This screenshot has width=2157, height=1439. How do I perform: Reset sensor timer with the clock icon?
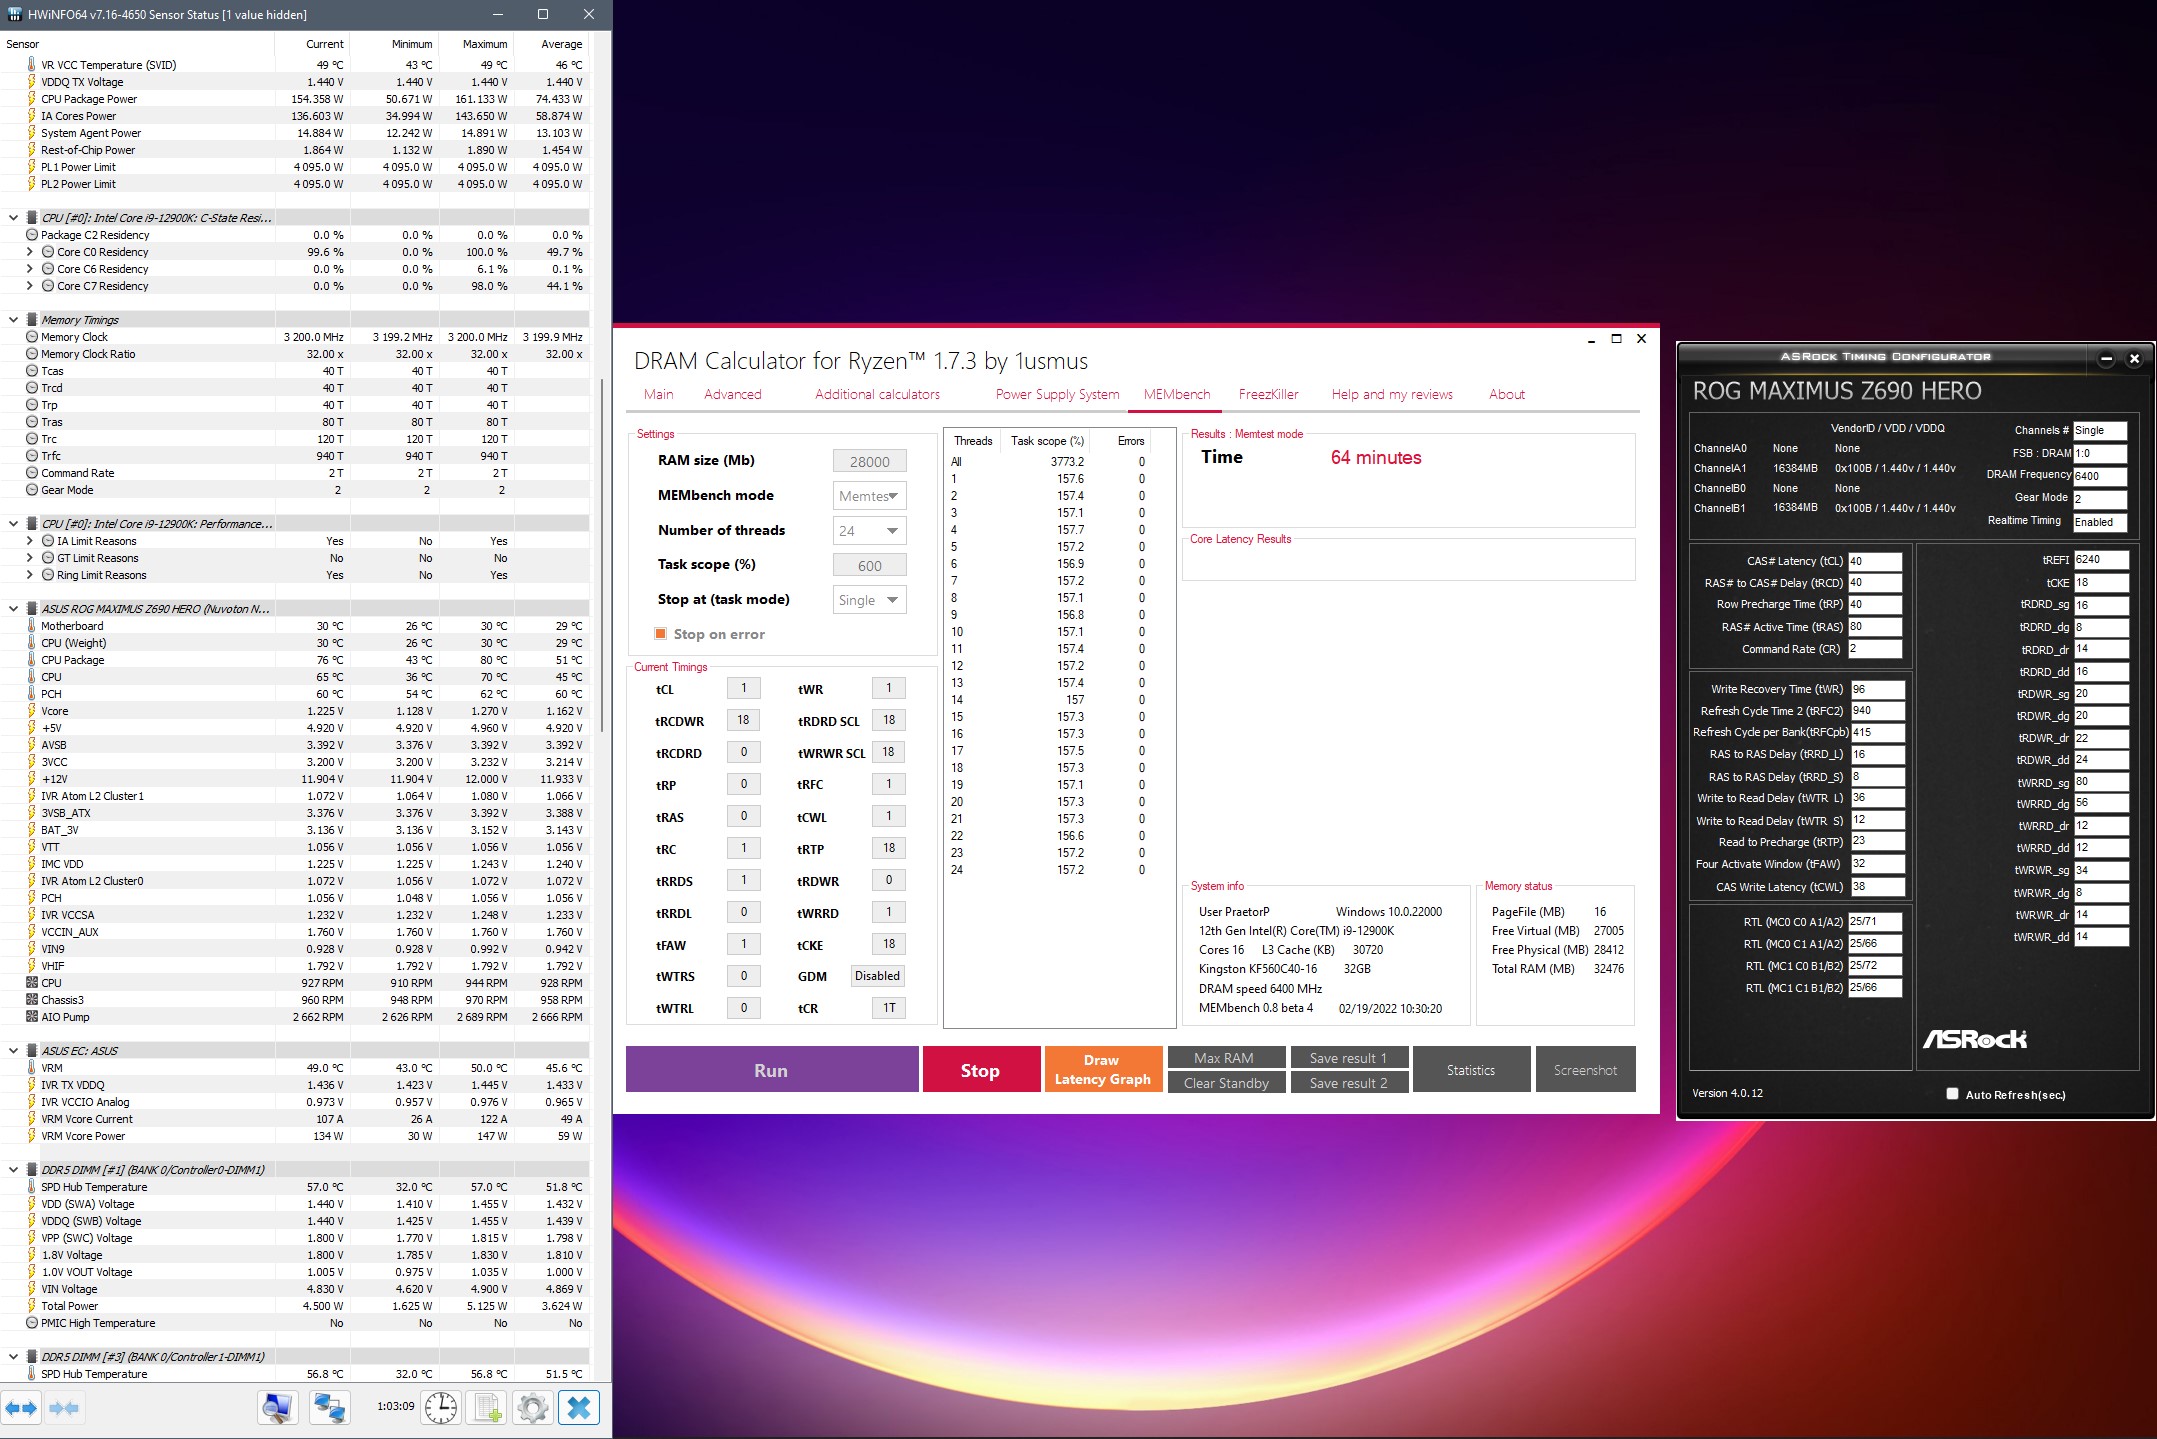[441, 1408]
